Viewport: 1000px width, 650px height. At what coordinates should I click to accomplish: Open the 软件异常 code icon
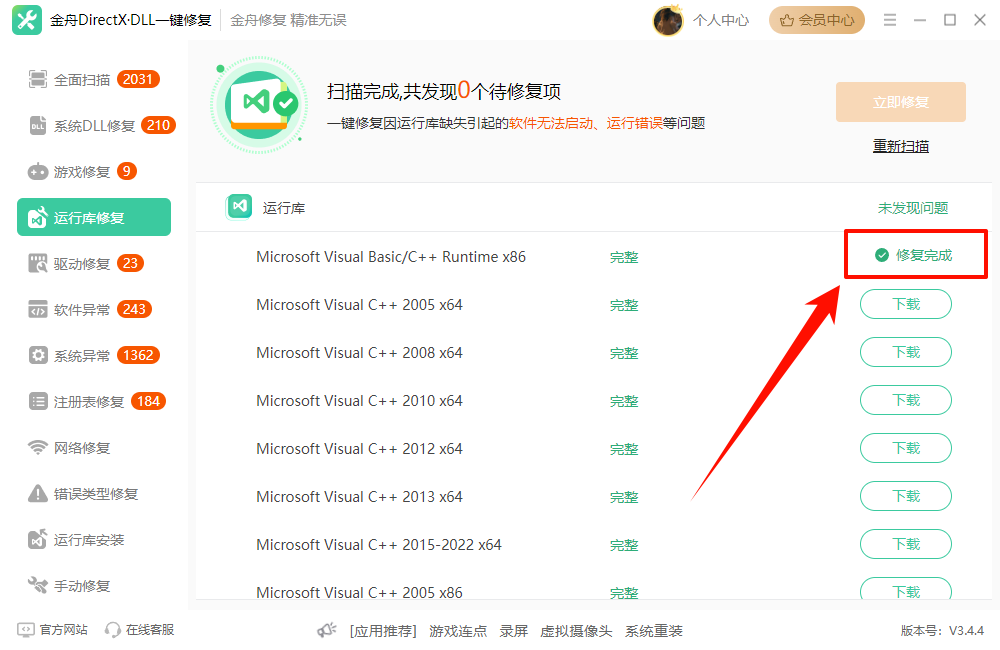[38, 309]
